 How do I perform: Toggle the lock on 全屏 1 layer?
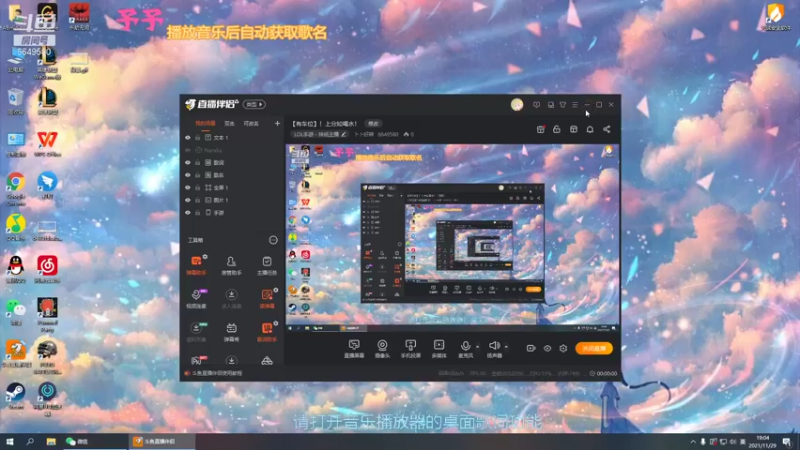coord(198,188)
